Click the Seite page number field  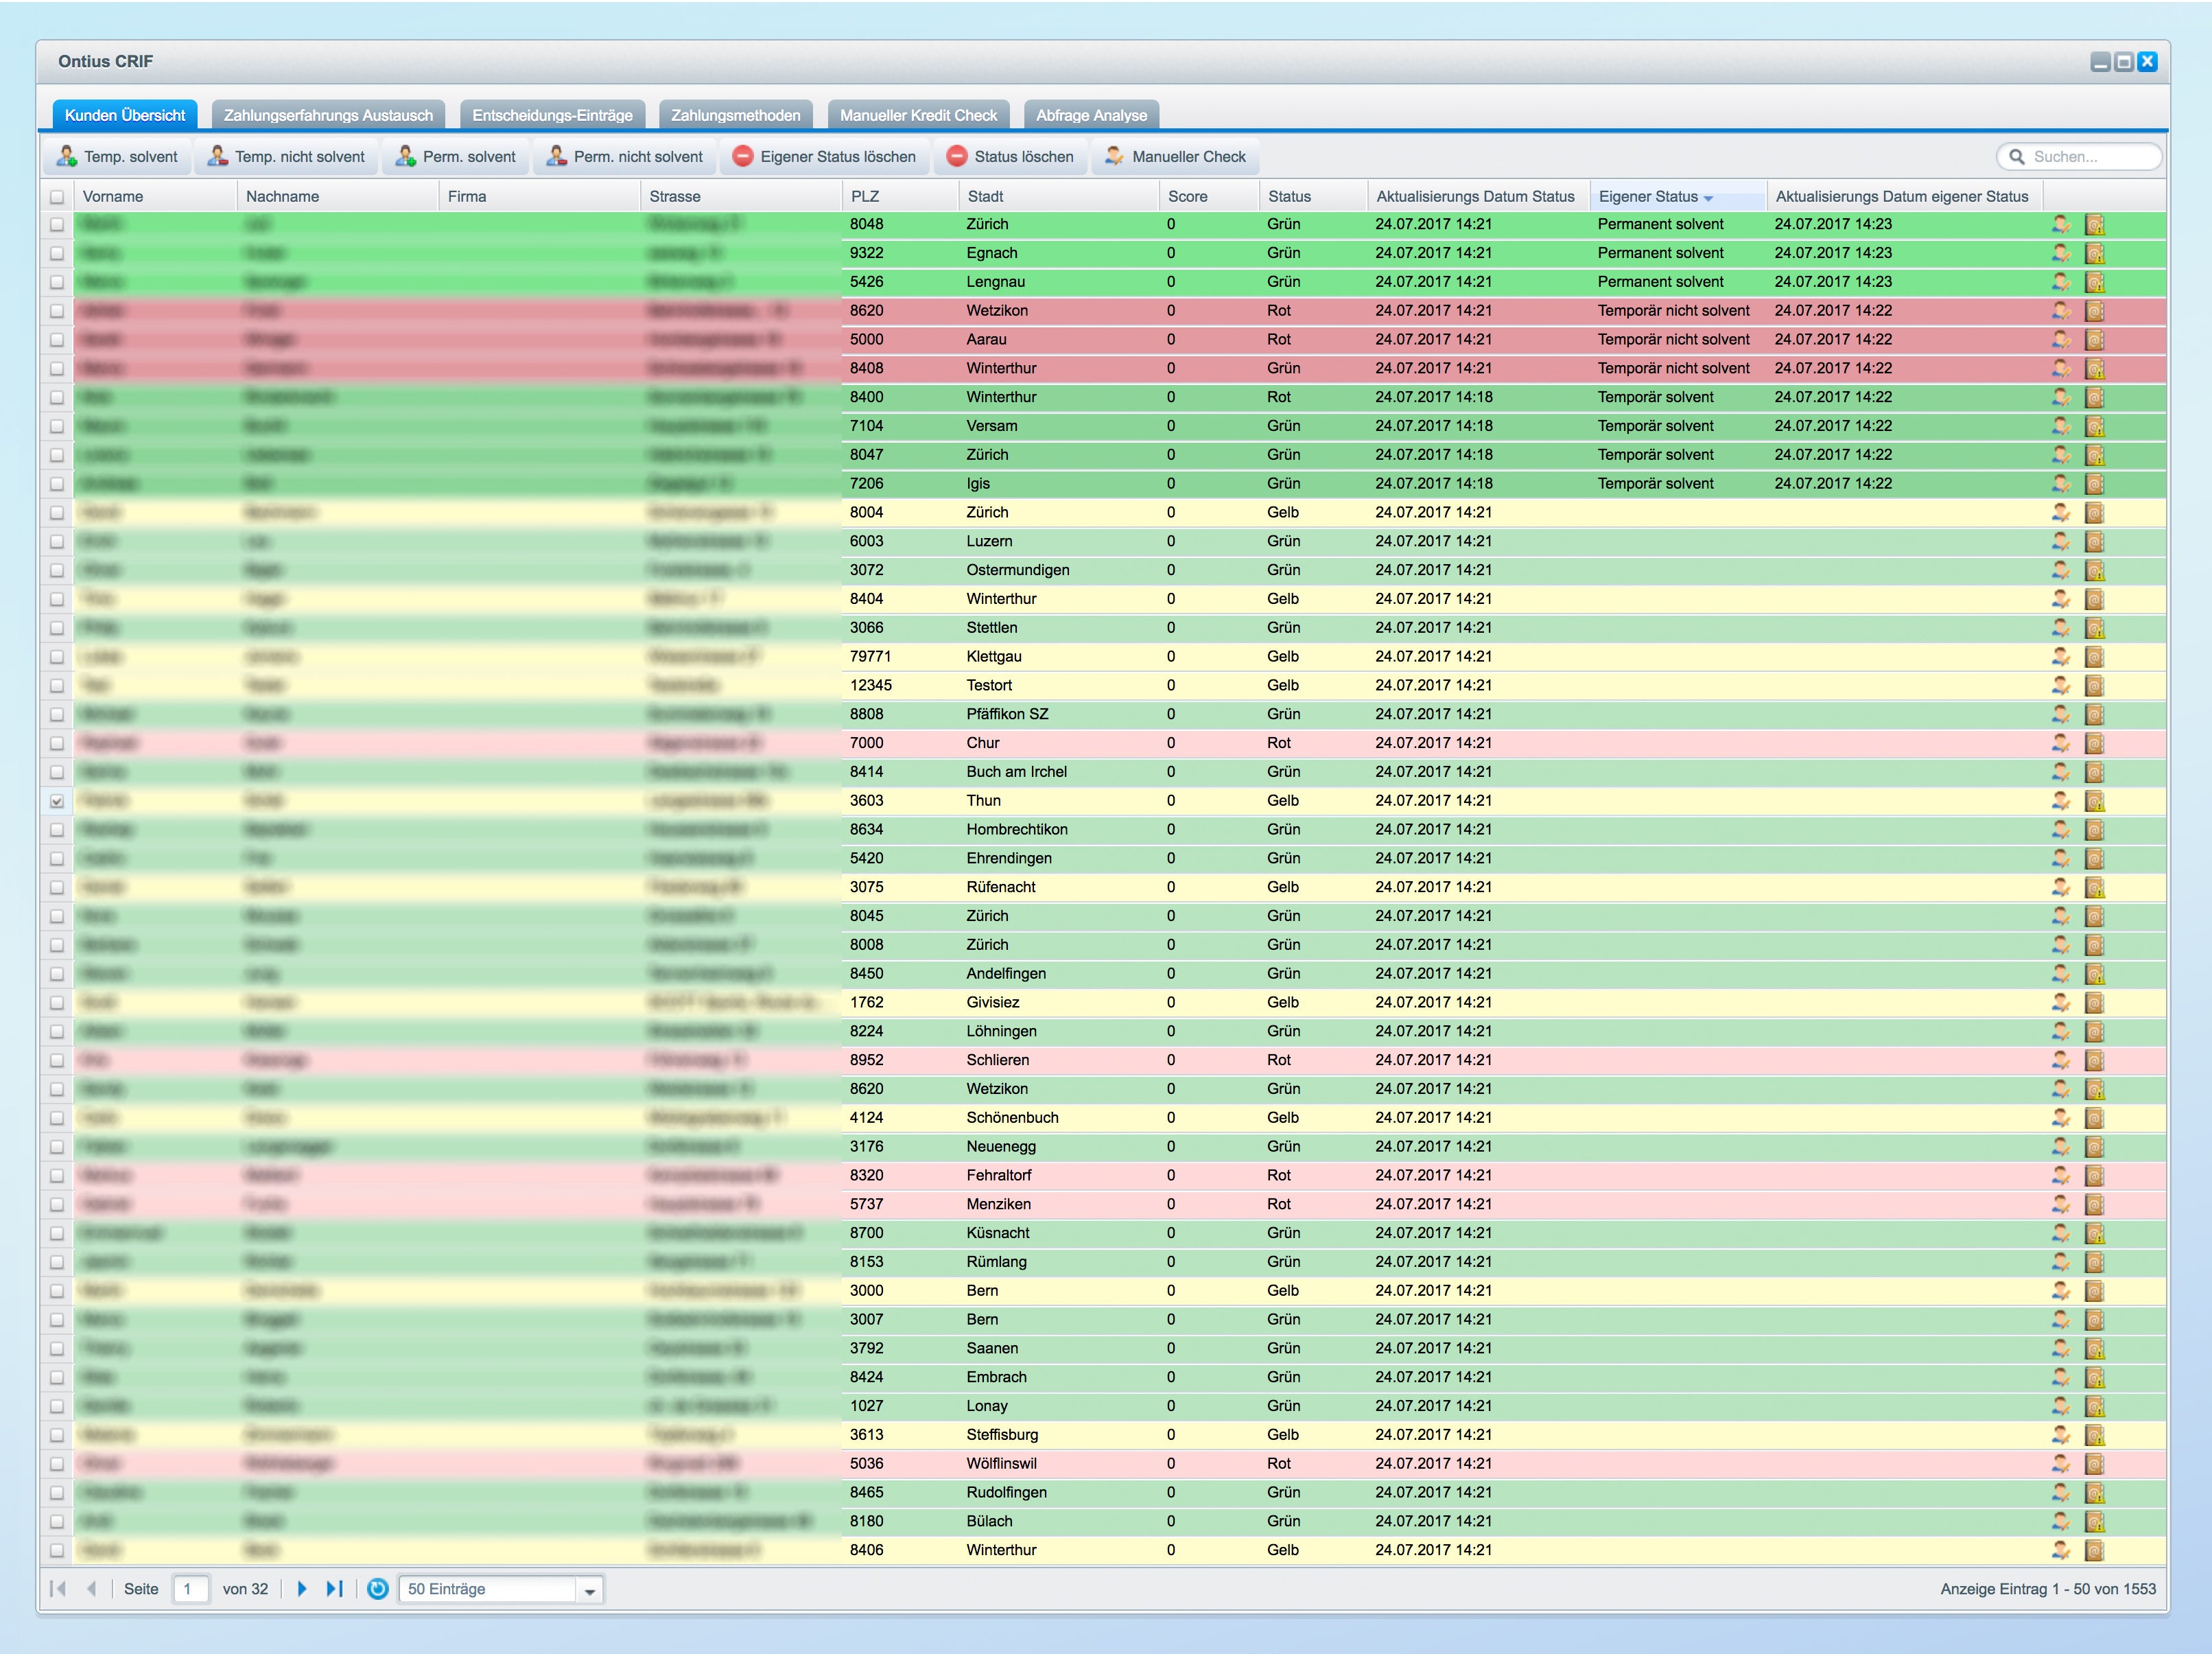point(190,1589)
